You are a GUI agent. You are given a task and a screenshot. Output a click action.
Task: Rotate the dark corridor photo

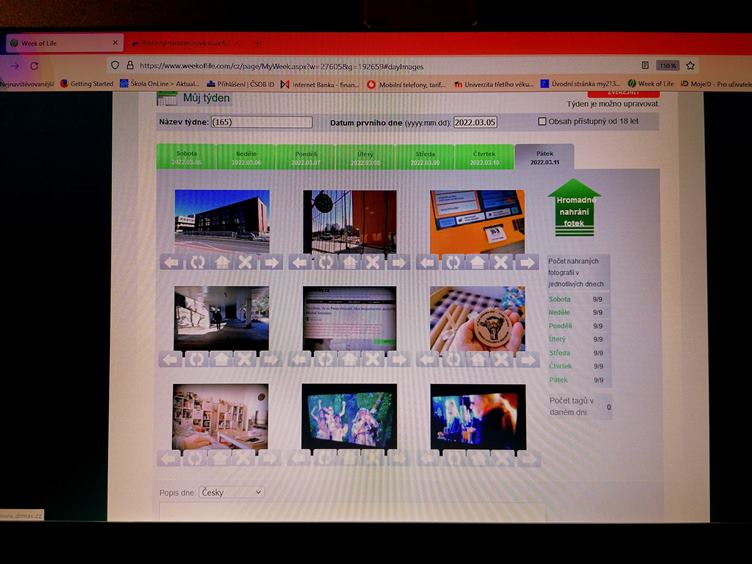pos(196,359)
